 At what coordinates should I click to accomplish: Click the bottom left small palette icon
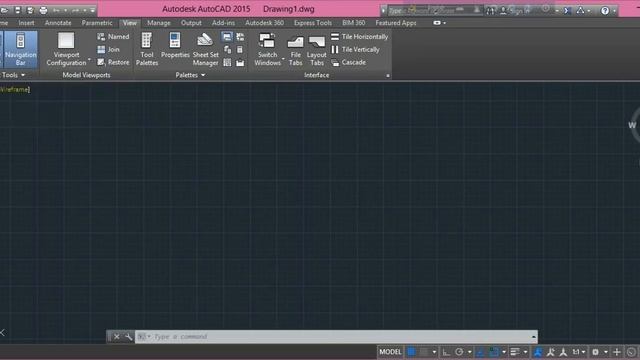[x=227, y=62]
